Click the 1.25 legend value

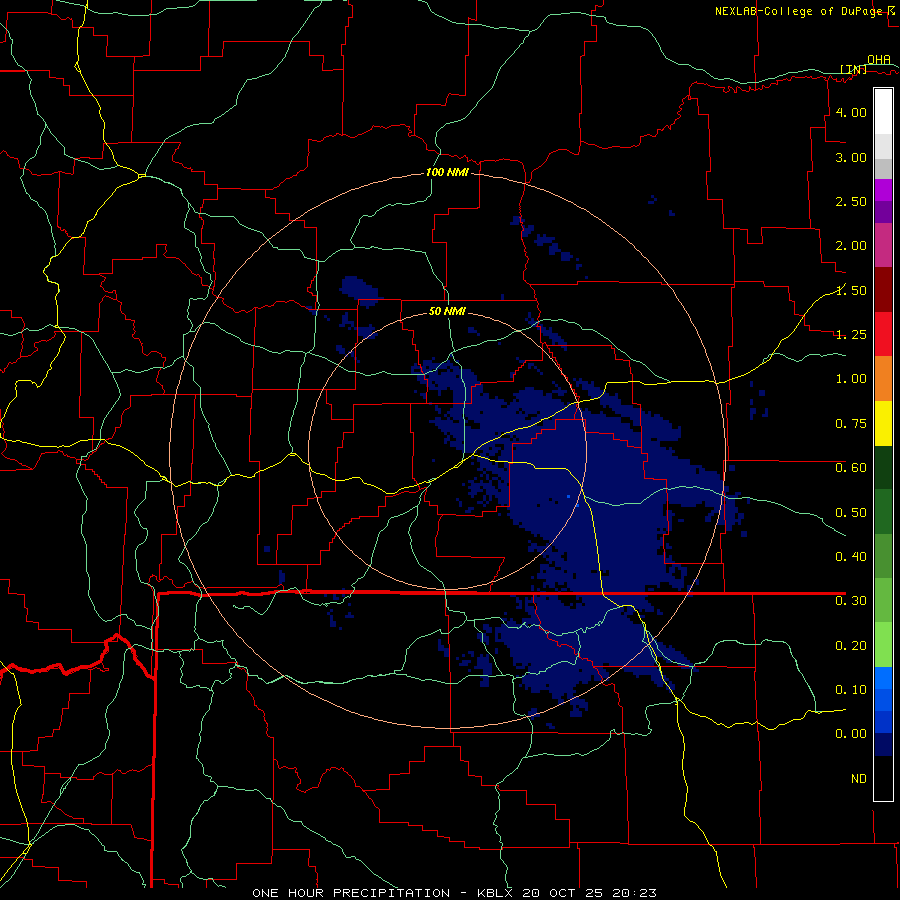[x=851, y=335]
